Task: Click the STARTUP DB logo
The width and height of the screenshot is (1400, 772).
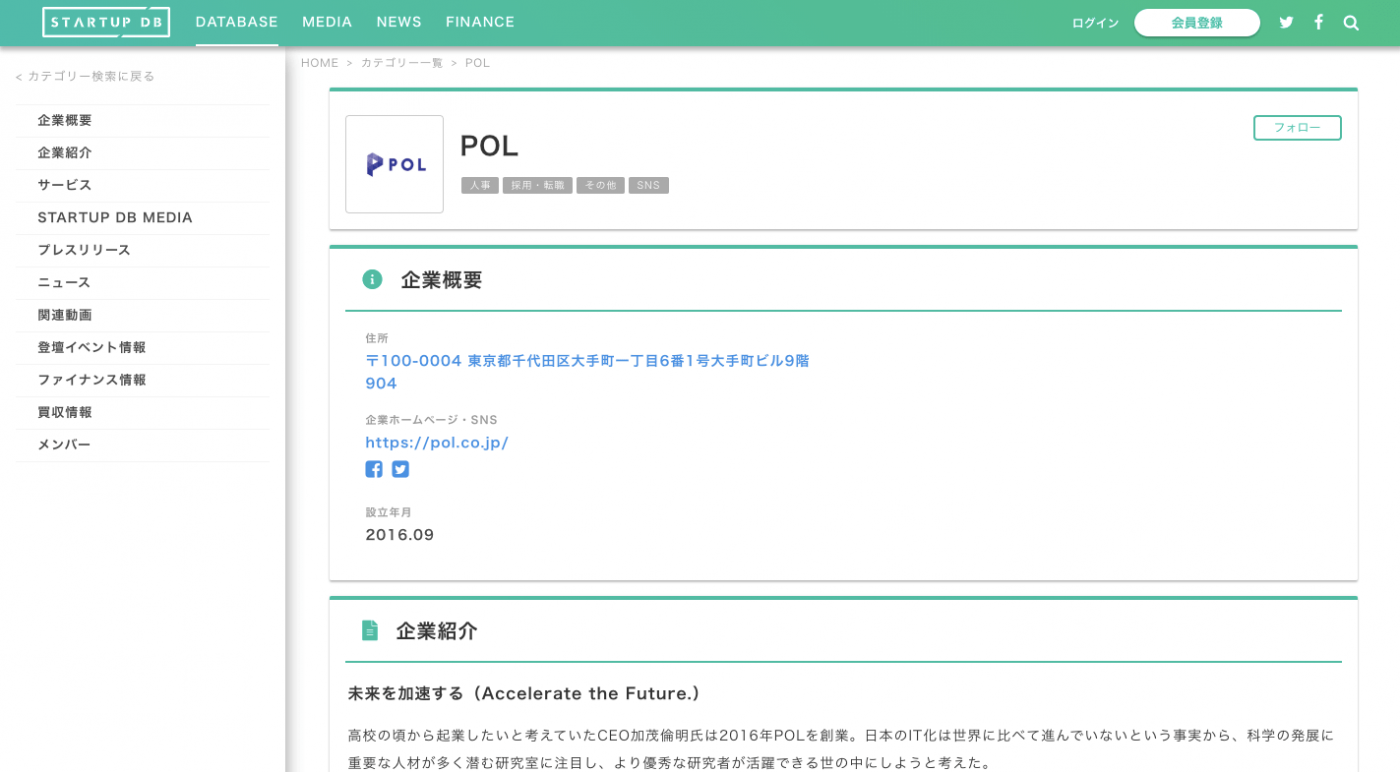Action: coord(106,21)
